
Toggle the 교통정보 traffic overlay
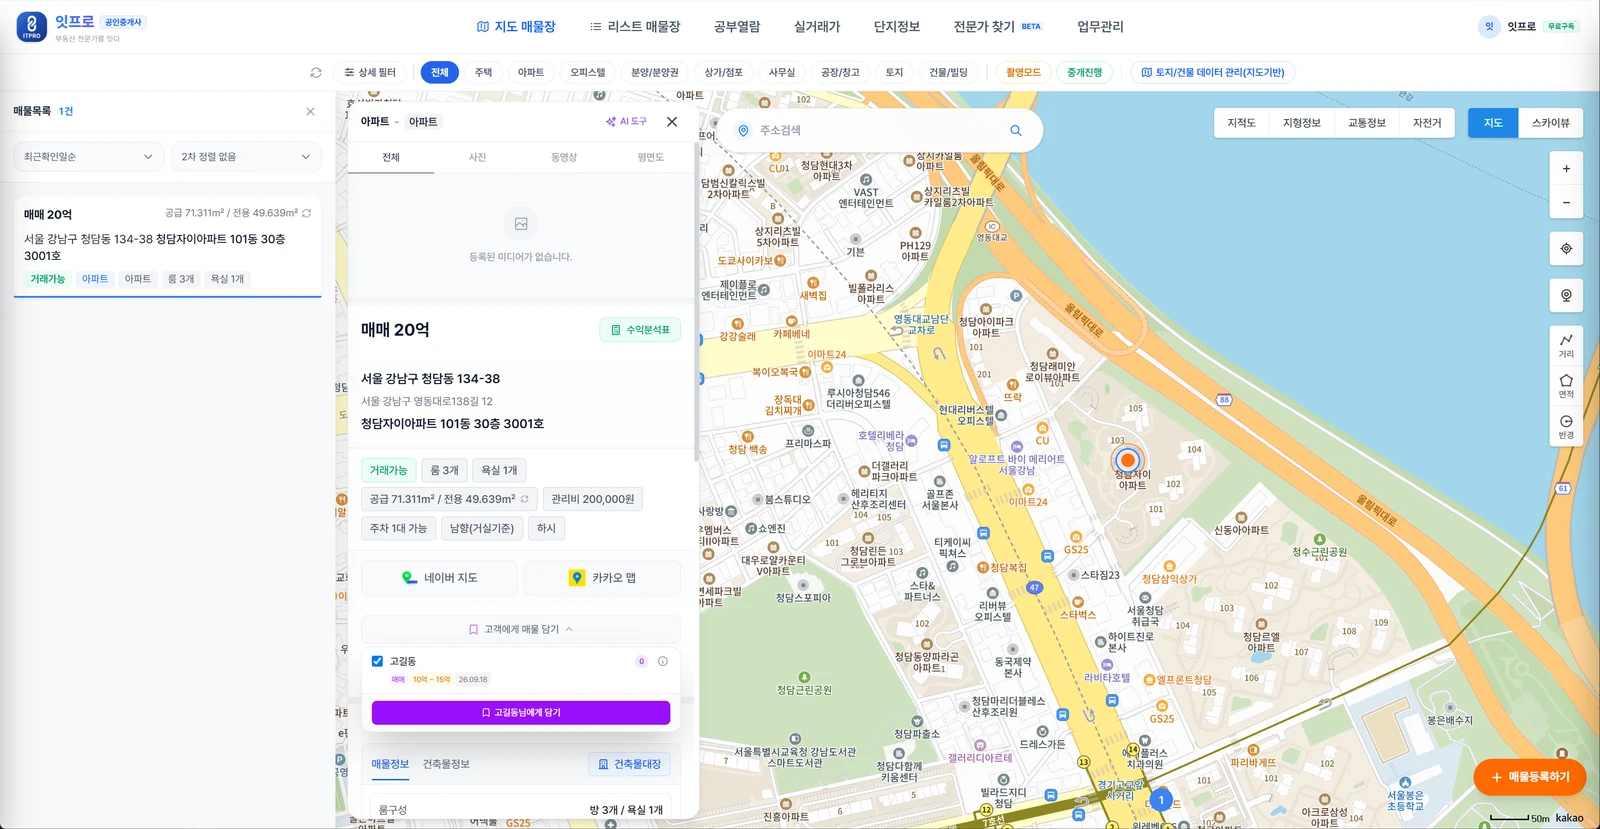1367,123
